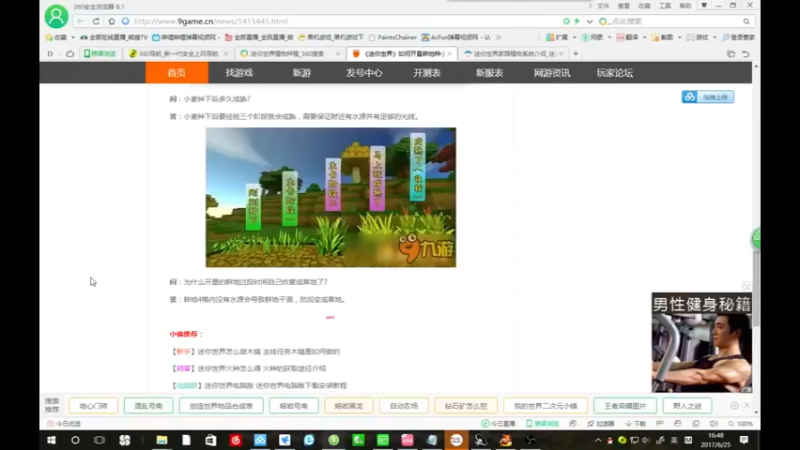Expand the 游戏 dropdown arrow
The width and height of the screenshot is (800, 450).
point(714,37)
